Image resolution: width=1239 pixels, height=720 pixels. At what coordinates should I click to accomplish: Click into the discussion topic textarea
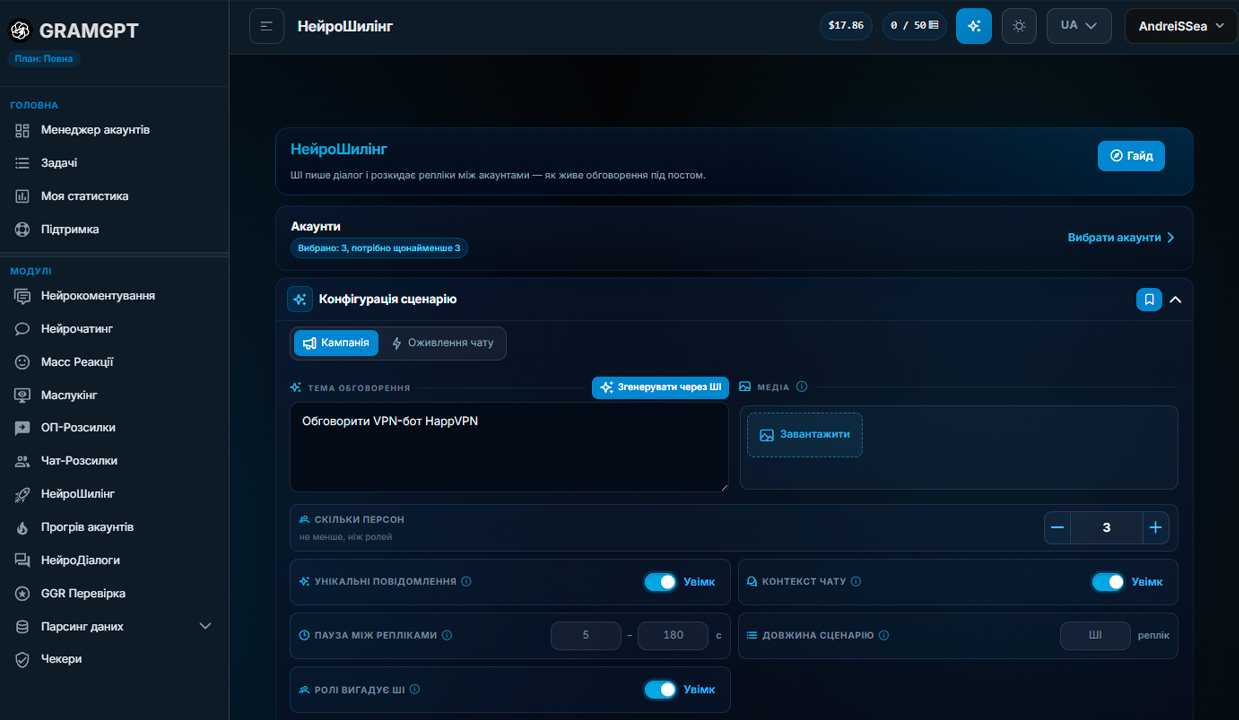(509, 447)
